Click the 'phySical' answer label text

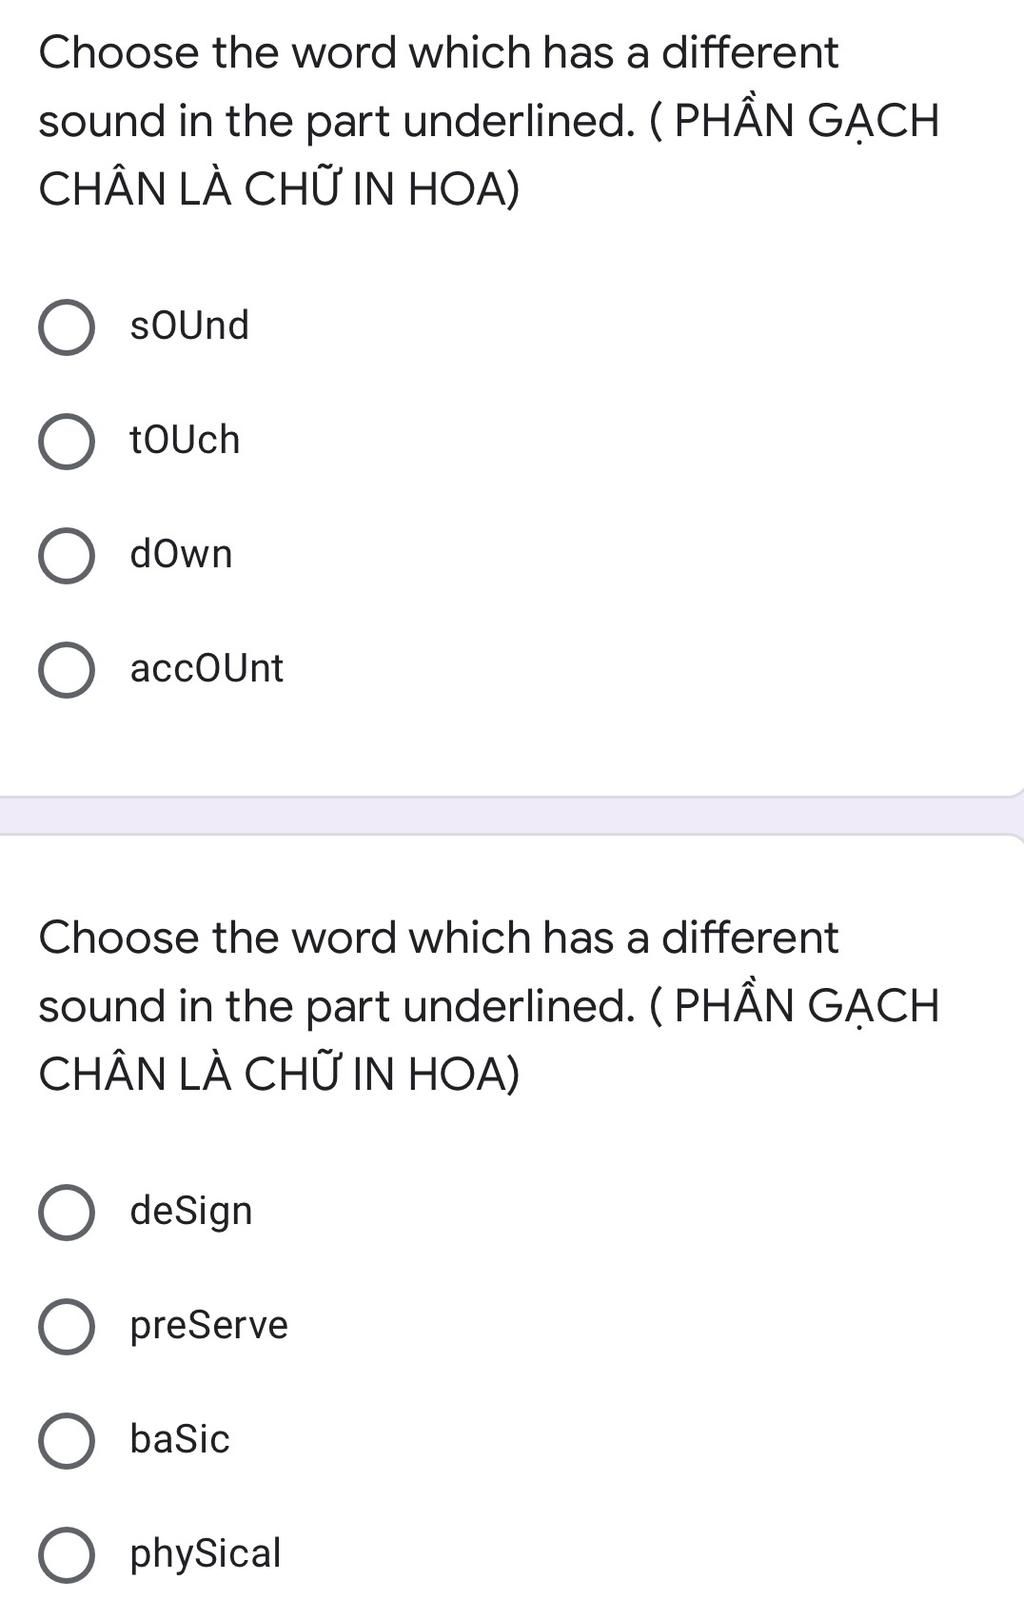point(206,1554)
